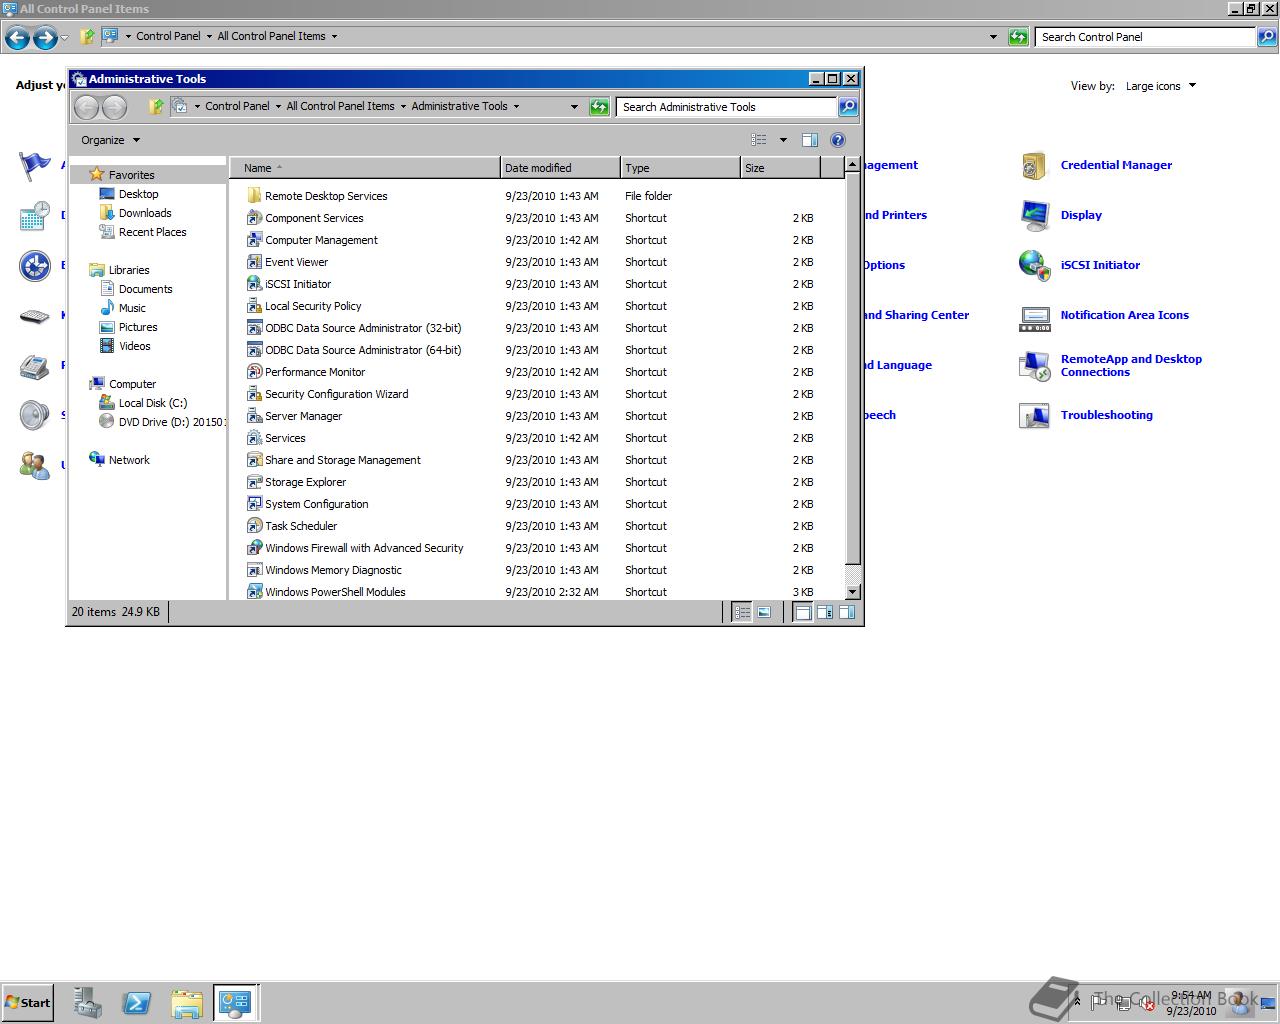
Task: Open Server Manager from the taskbar
Action: point(87,1003)
